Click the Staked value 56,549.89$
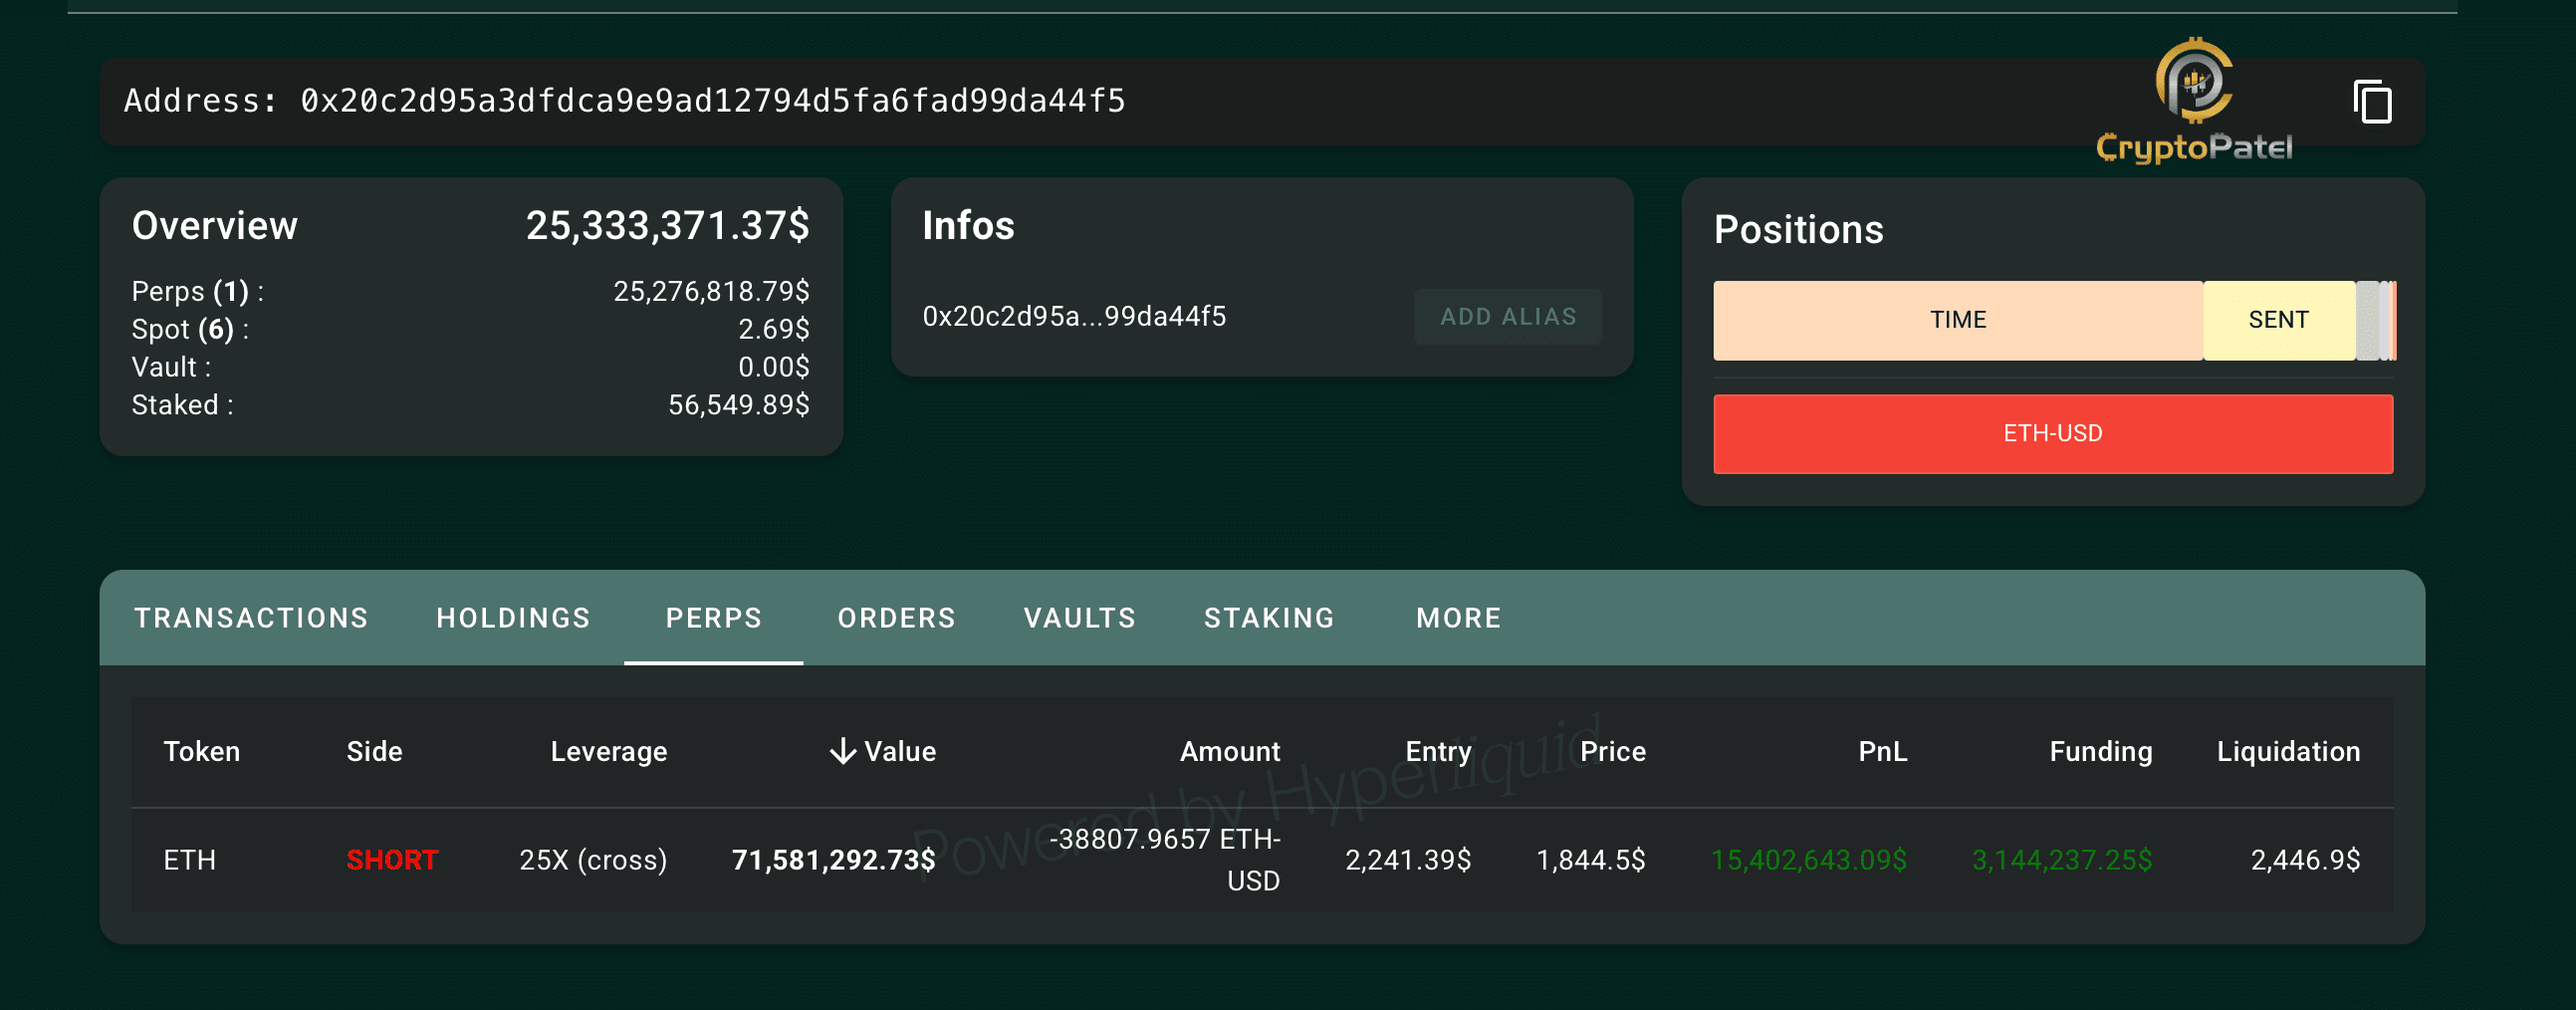Viewport: 2576px width, 1010px height. [738, 405]
